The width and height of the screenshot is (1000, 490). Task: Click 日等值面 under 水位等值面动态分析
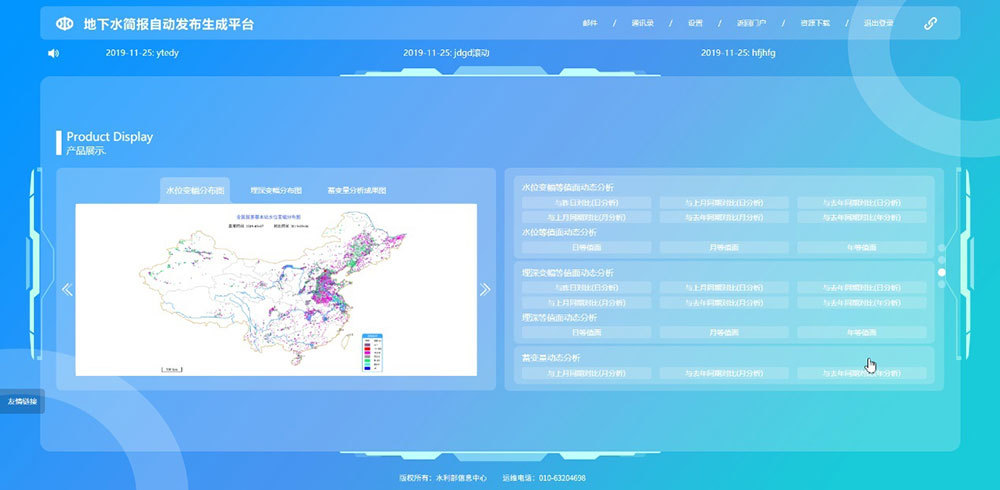pyautogui.click(x=587, y=248)
